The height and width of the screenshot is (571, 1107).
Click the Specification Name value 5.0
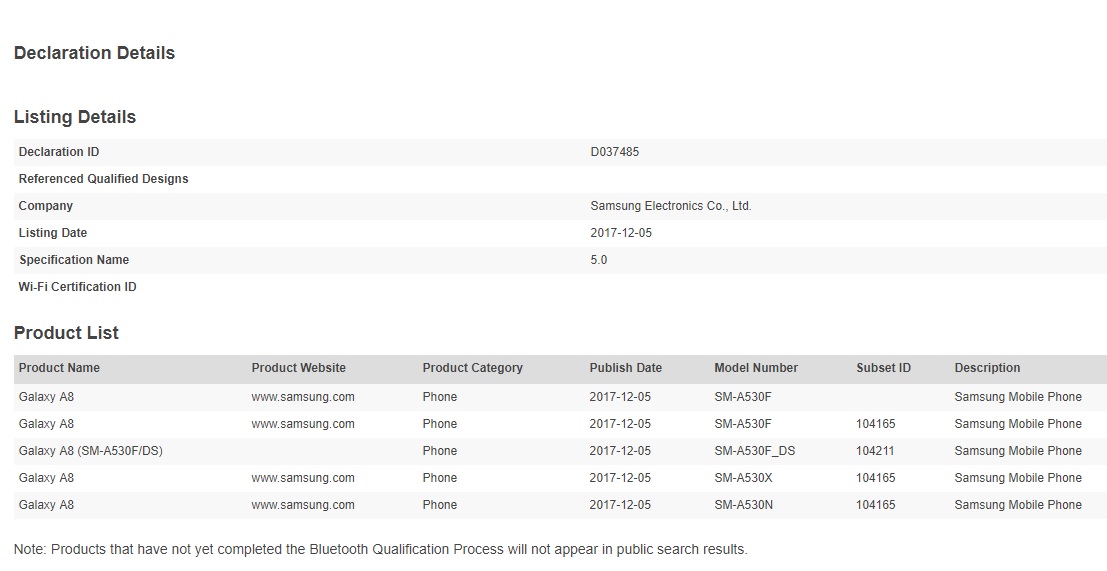click(x=599, y=260)
